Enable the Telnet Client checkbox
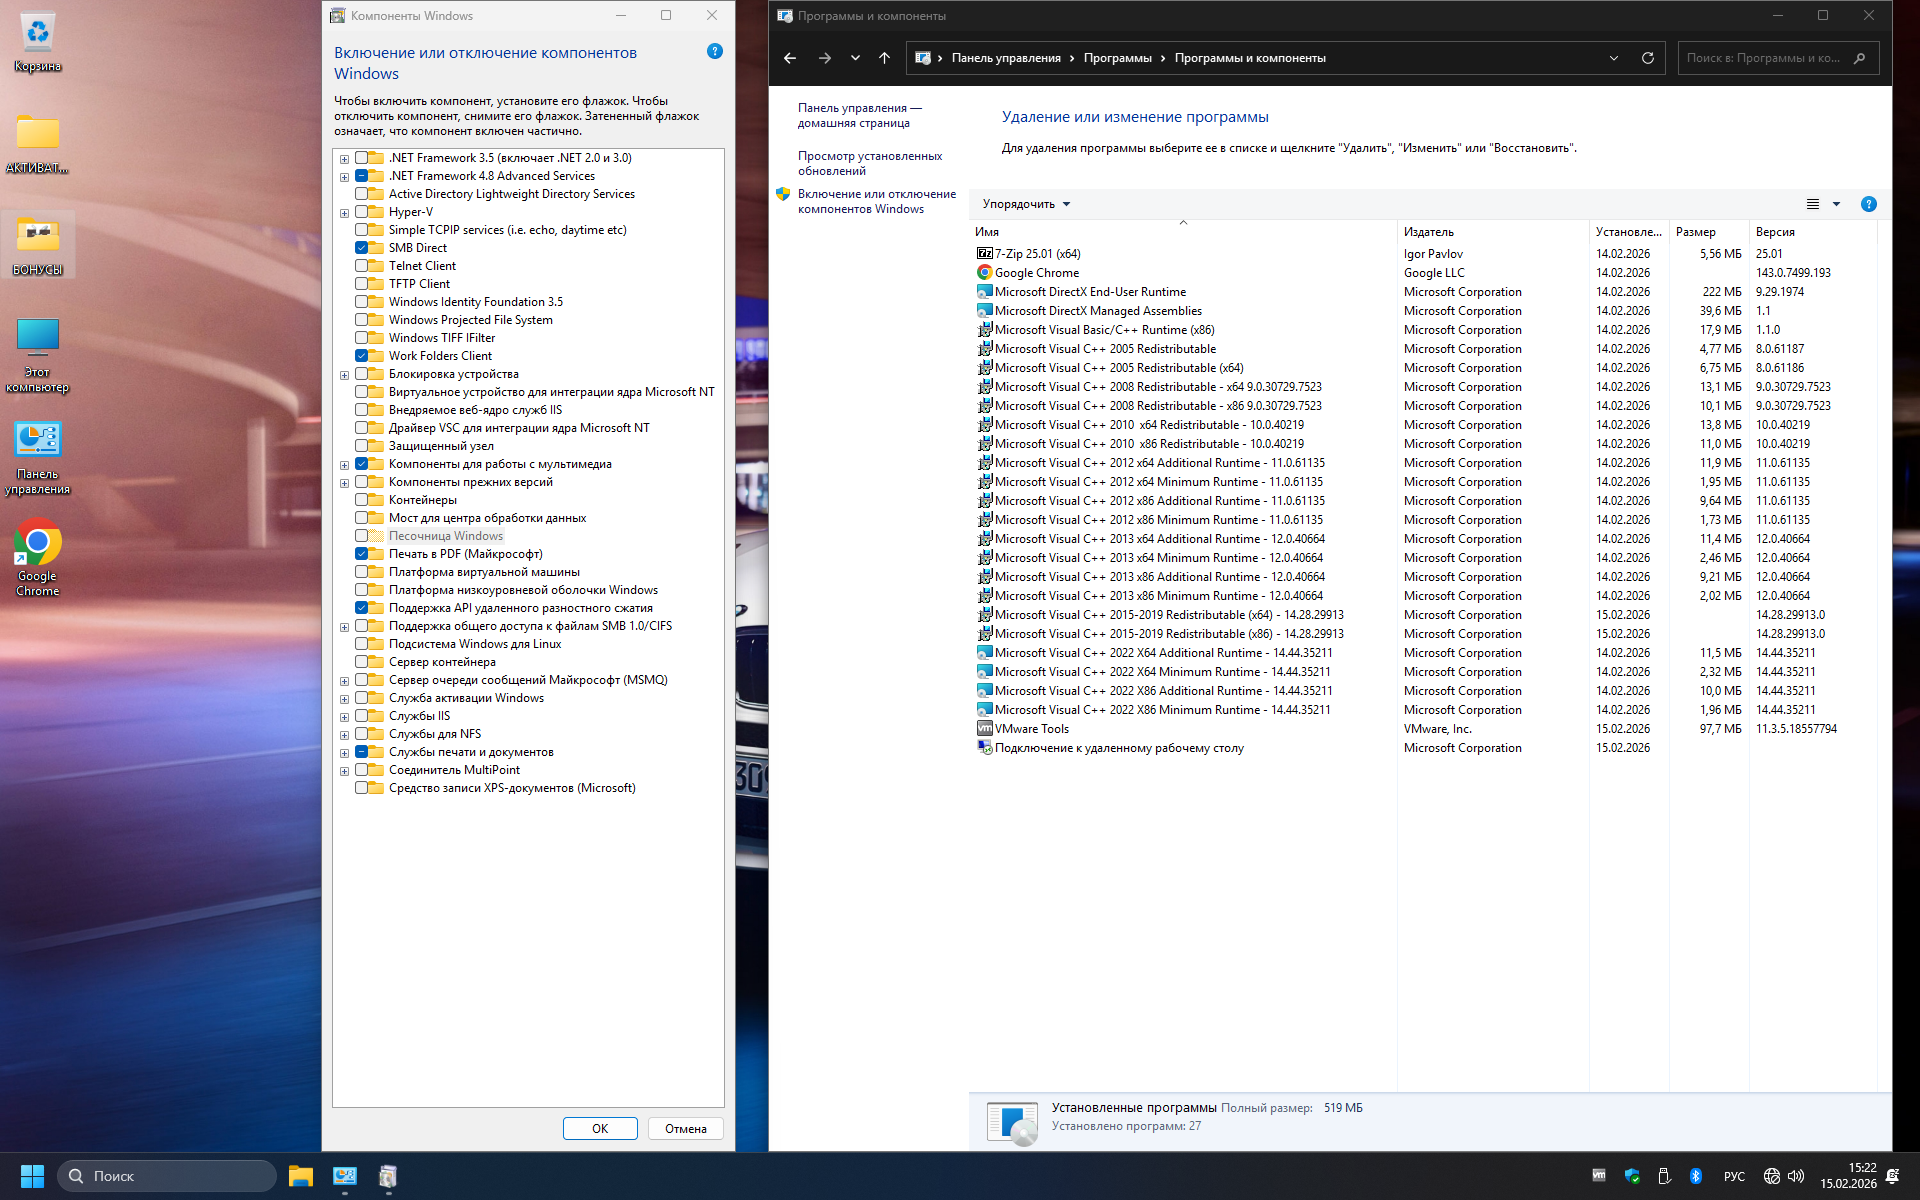Viewport: 1920px width, 1200px height. click(x=362, y=266)
